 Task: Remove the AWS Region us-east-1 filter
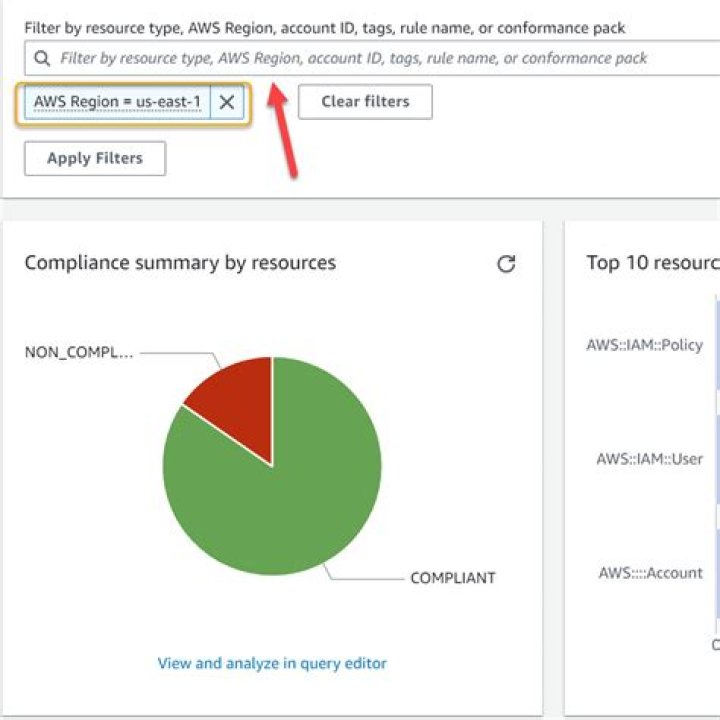coord(227,102)
